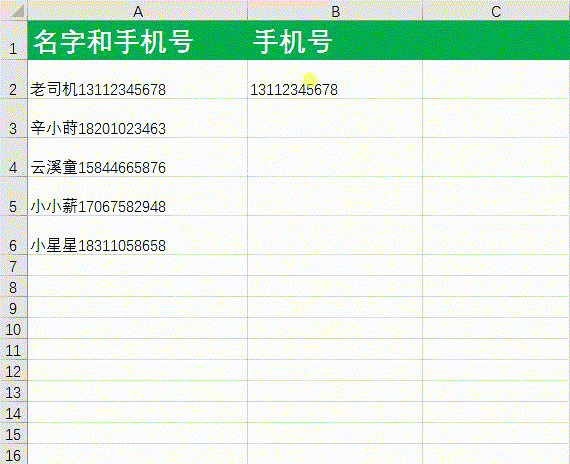Select row 3 header
The width and height of the screenshot is (570, 464).
click(x=14, y=118)
